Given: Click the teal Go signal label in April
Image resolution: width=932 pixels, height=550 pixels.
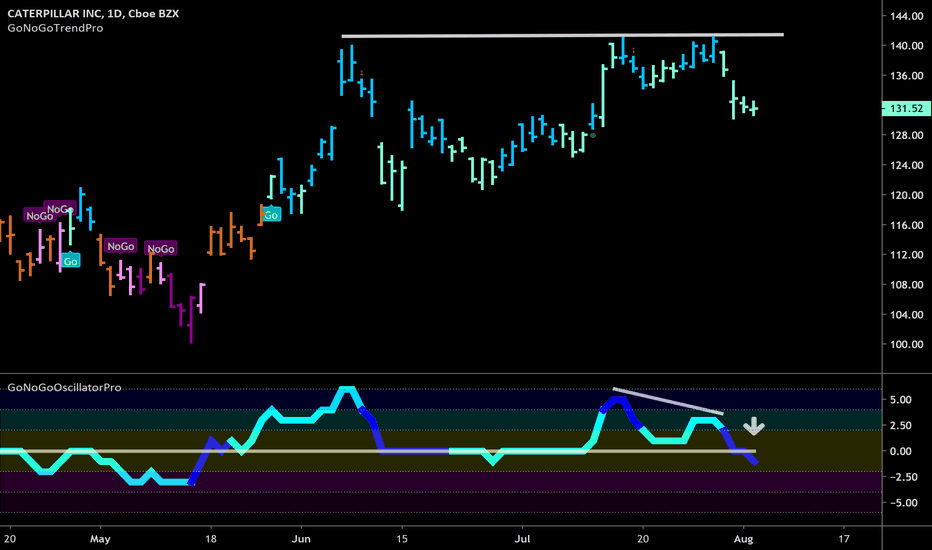Looking at the screenshot, I should (70, 261).
